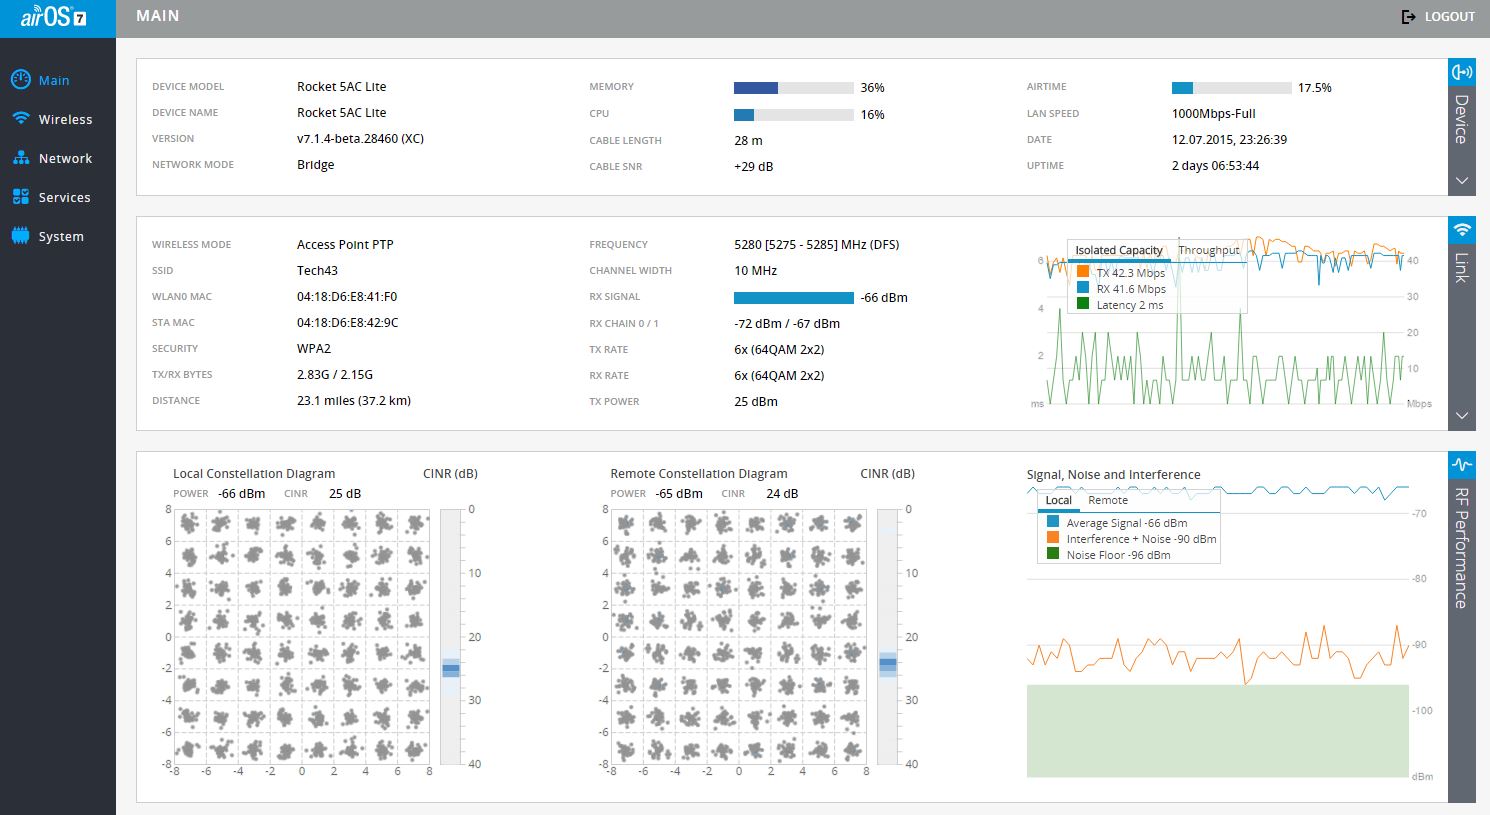
Task: Collapse the Device panel chevron
Action: pos(1462,181)
